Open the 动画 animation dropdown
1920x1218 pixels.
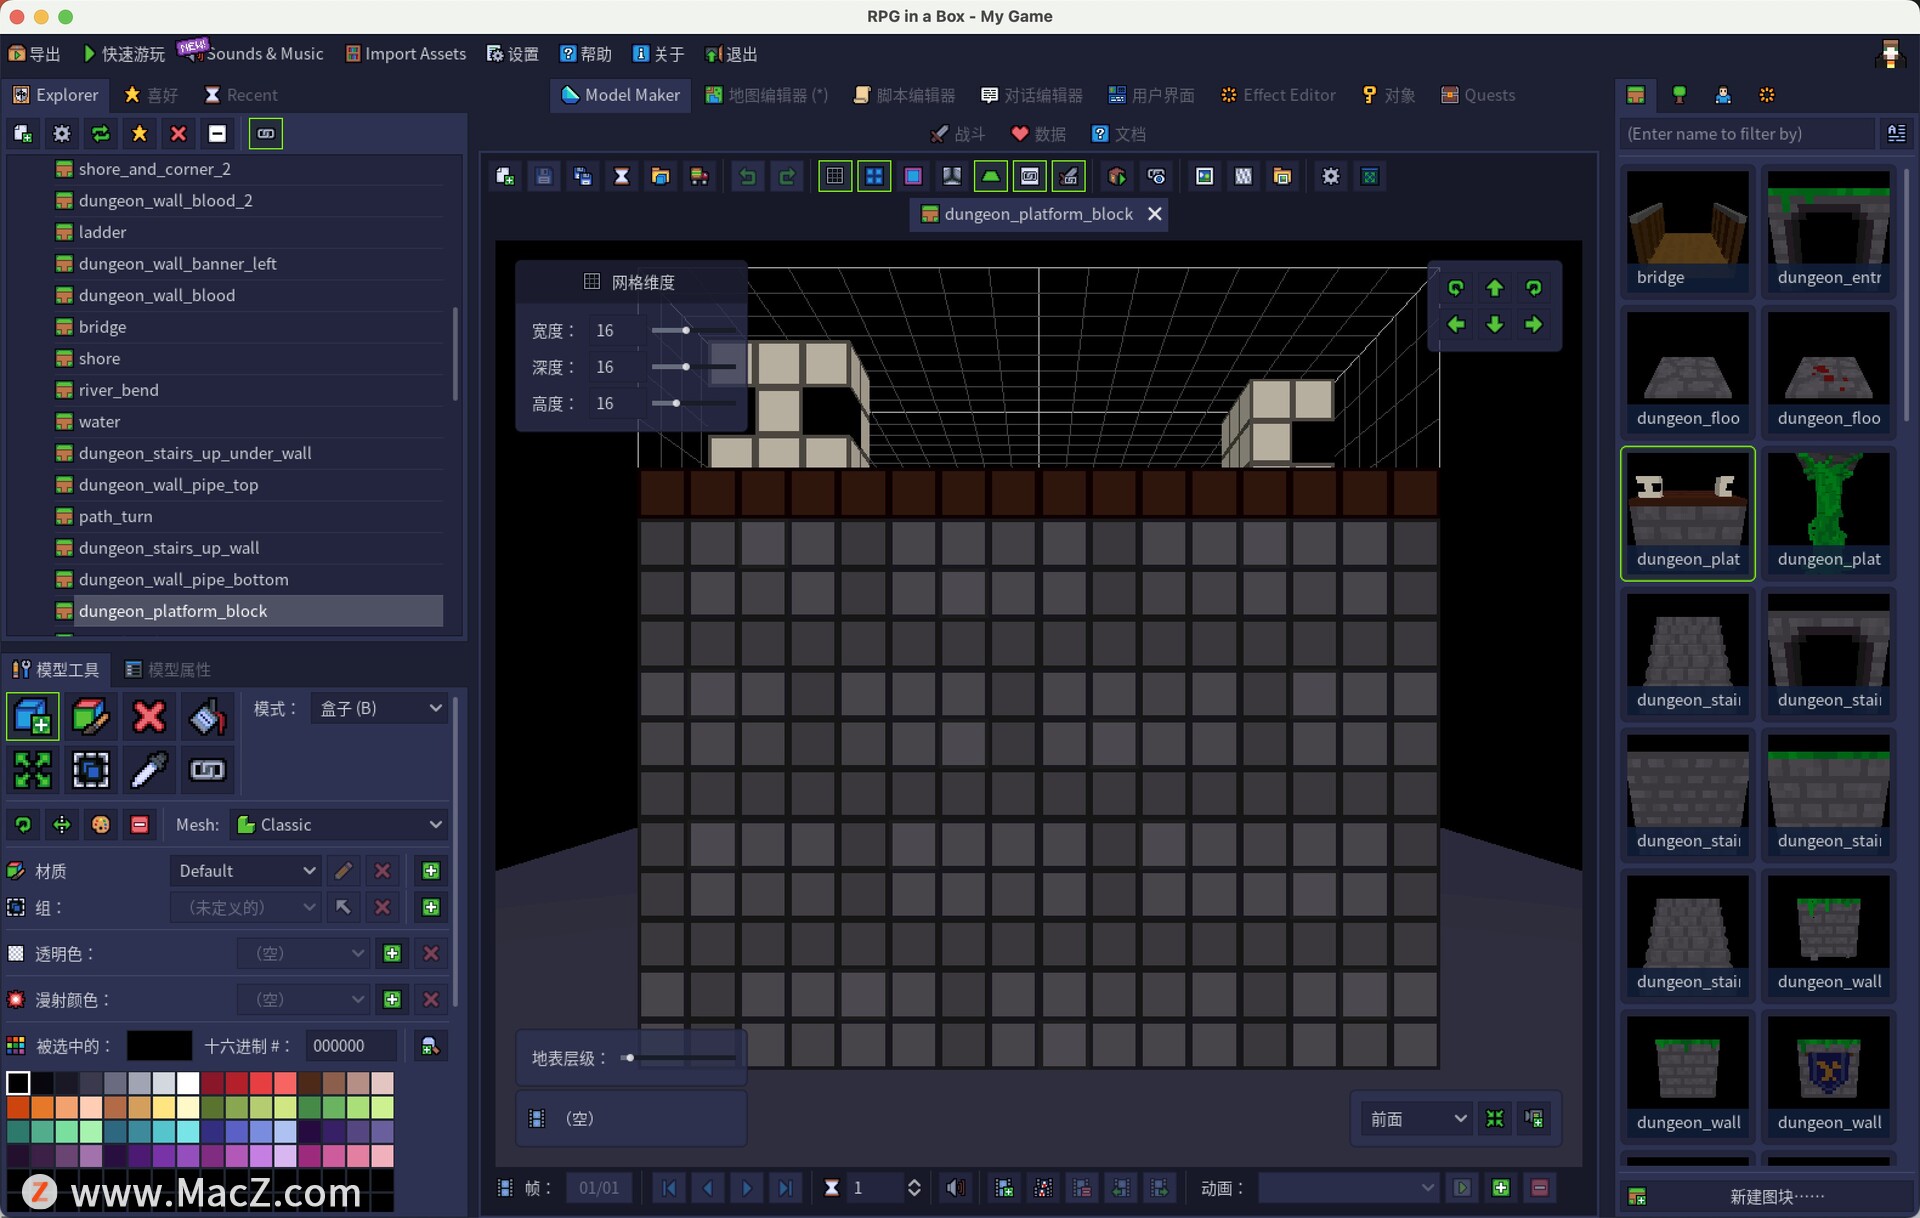1349,1188
